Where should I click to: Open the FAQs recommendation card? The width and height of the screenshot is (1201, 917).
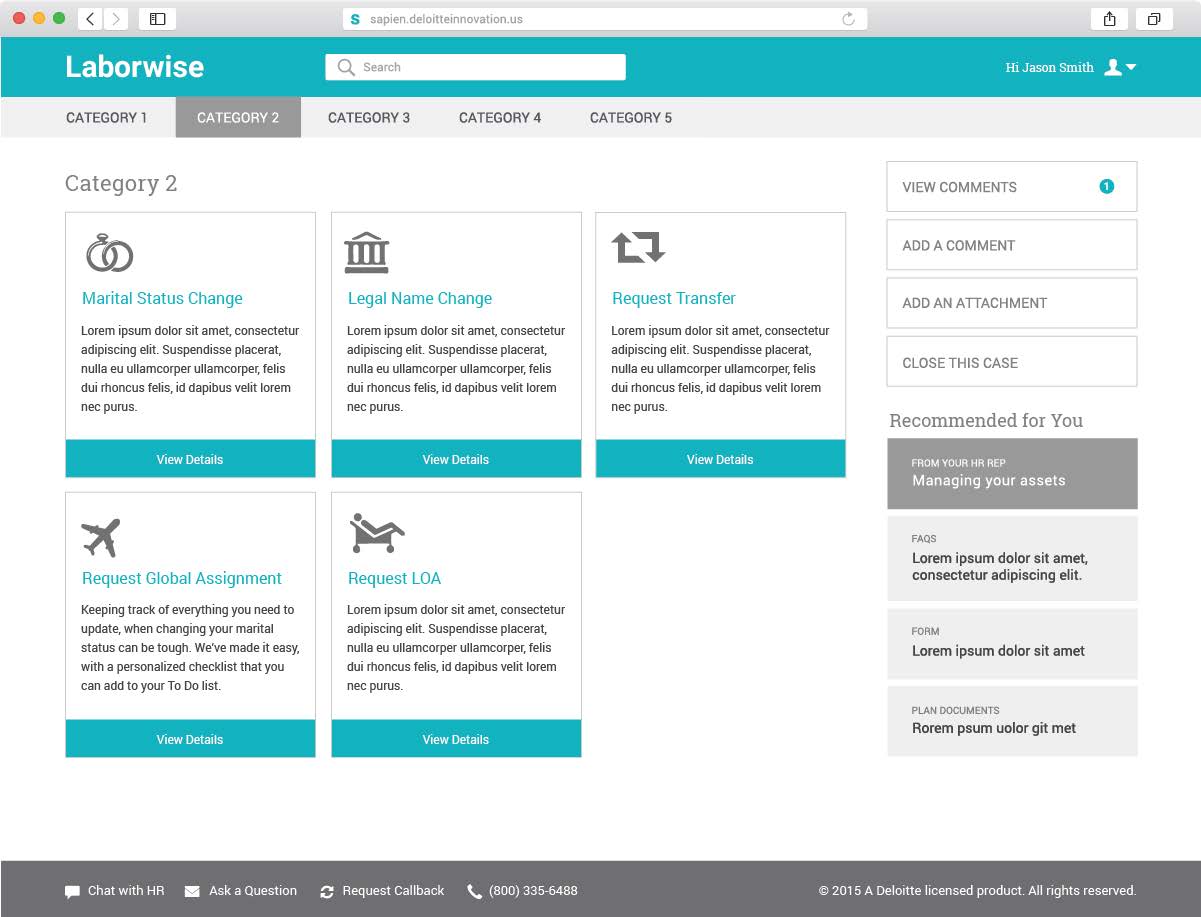(x=1012, y=559)
